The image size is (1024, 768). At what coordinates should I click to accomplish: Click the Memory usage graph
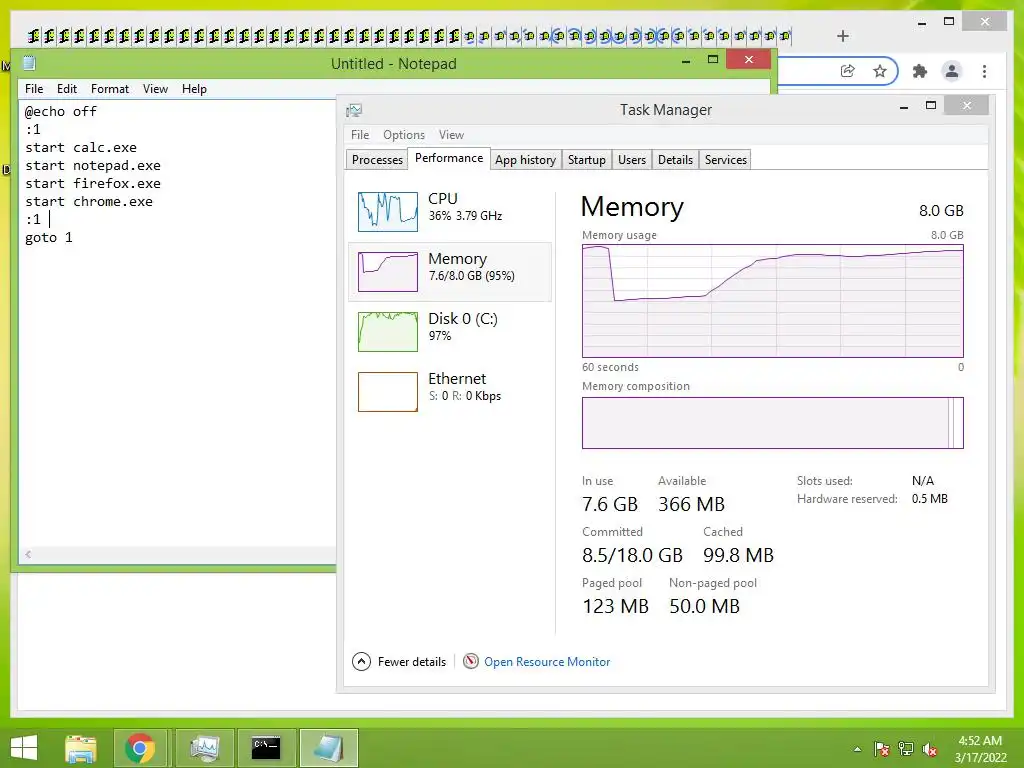click(773, 301)
